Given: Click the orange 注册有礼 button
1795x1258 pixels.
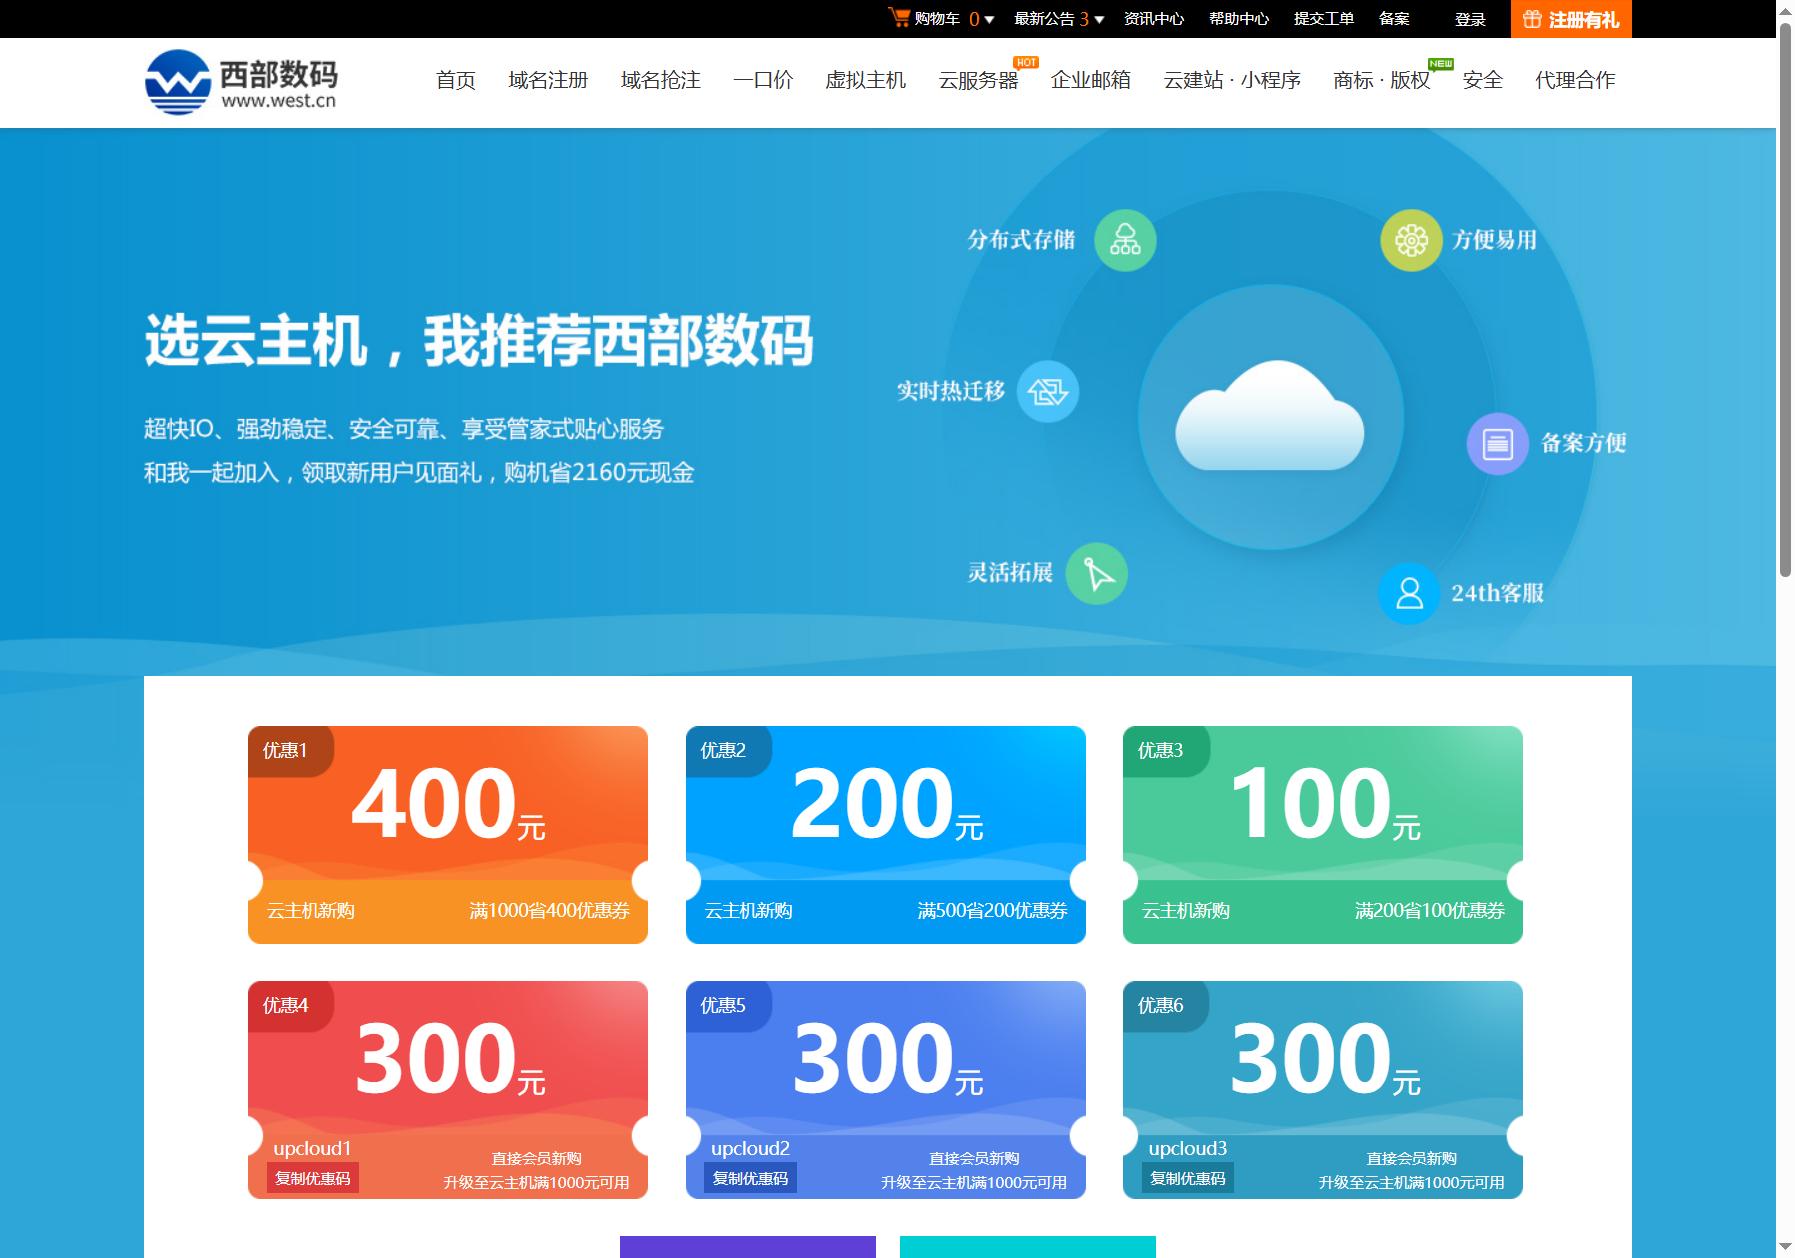Looking at the screenshot, I should point(1571,19).
